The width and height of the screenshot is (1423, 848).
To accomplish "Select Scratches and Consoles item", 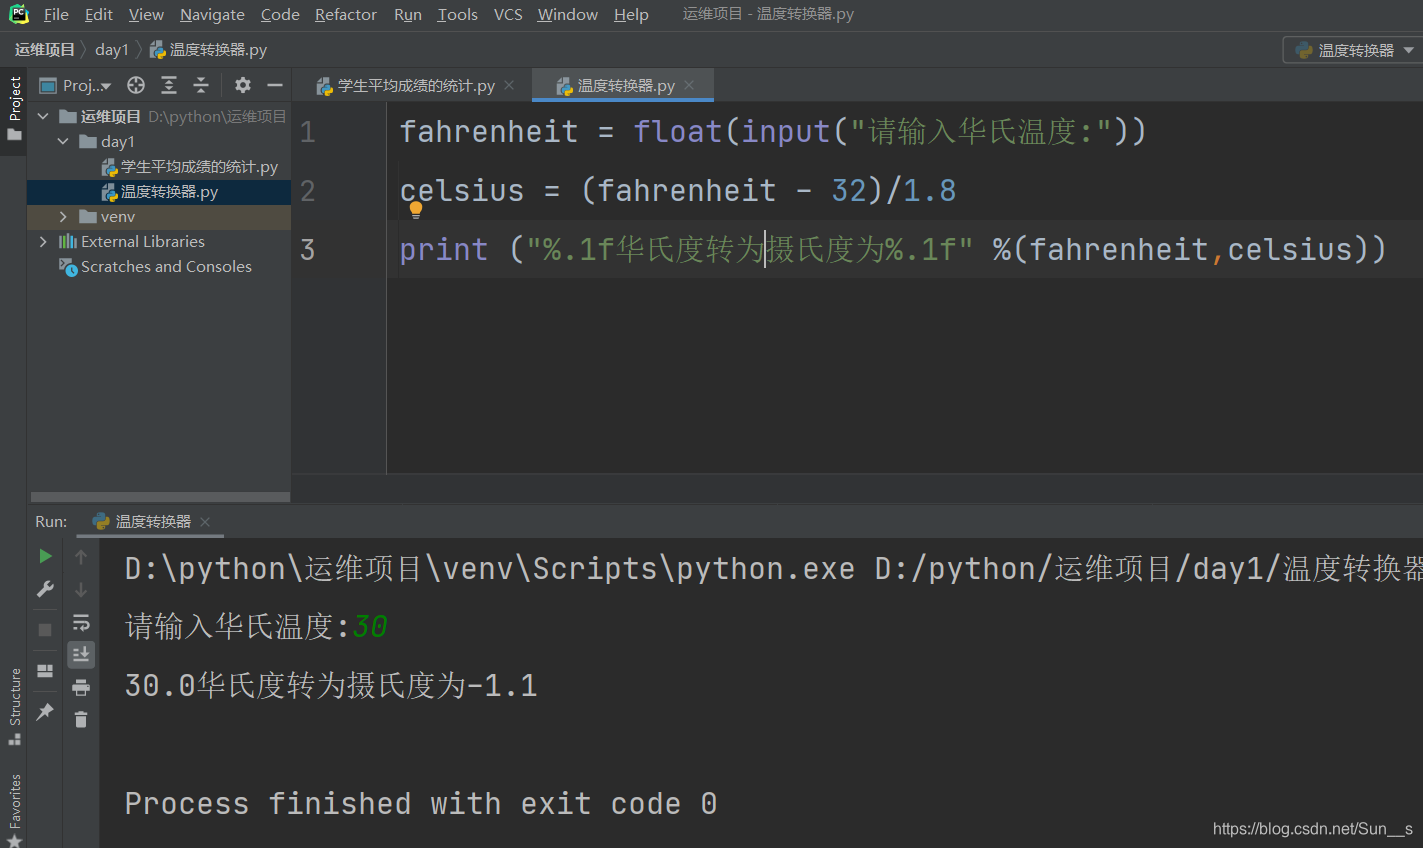I will [156, 266].
